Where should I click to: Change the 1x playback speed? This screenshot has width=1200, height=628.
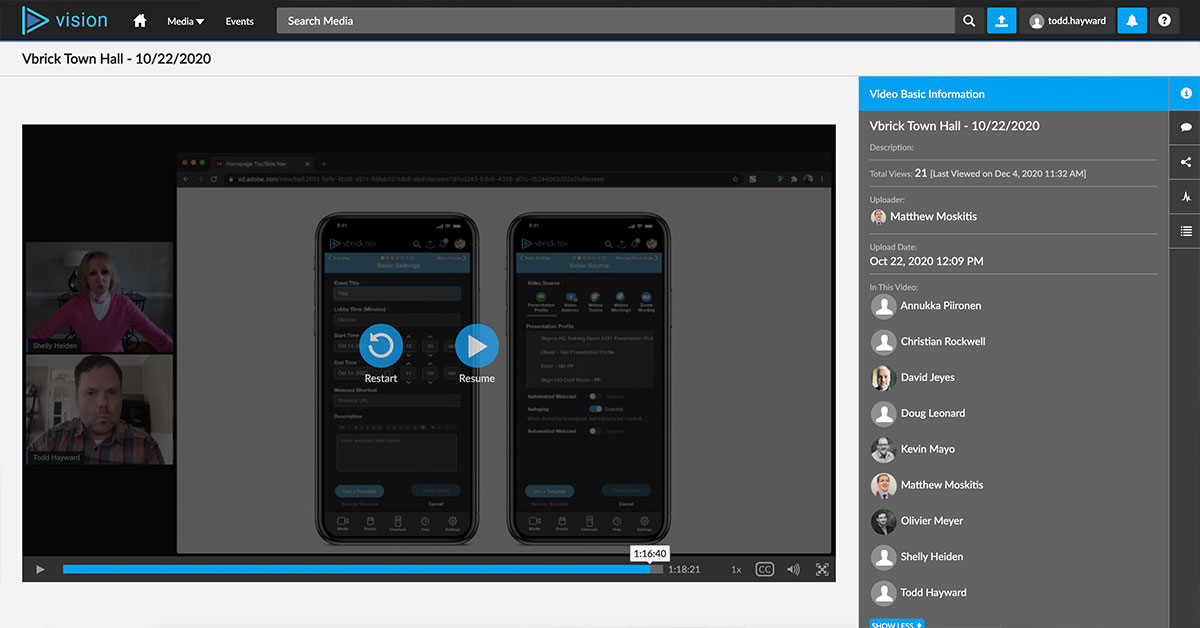pos(736,569)
